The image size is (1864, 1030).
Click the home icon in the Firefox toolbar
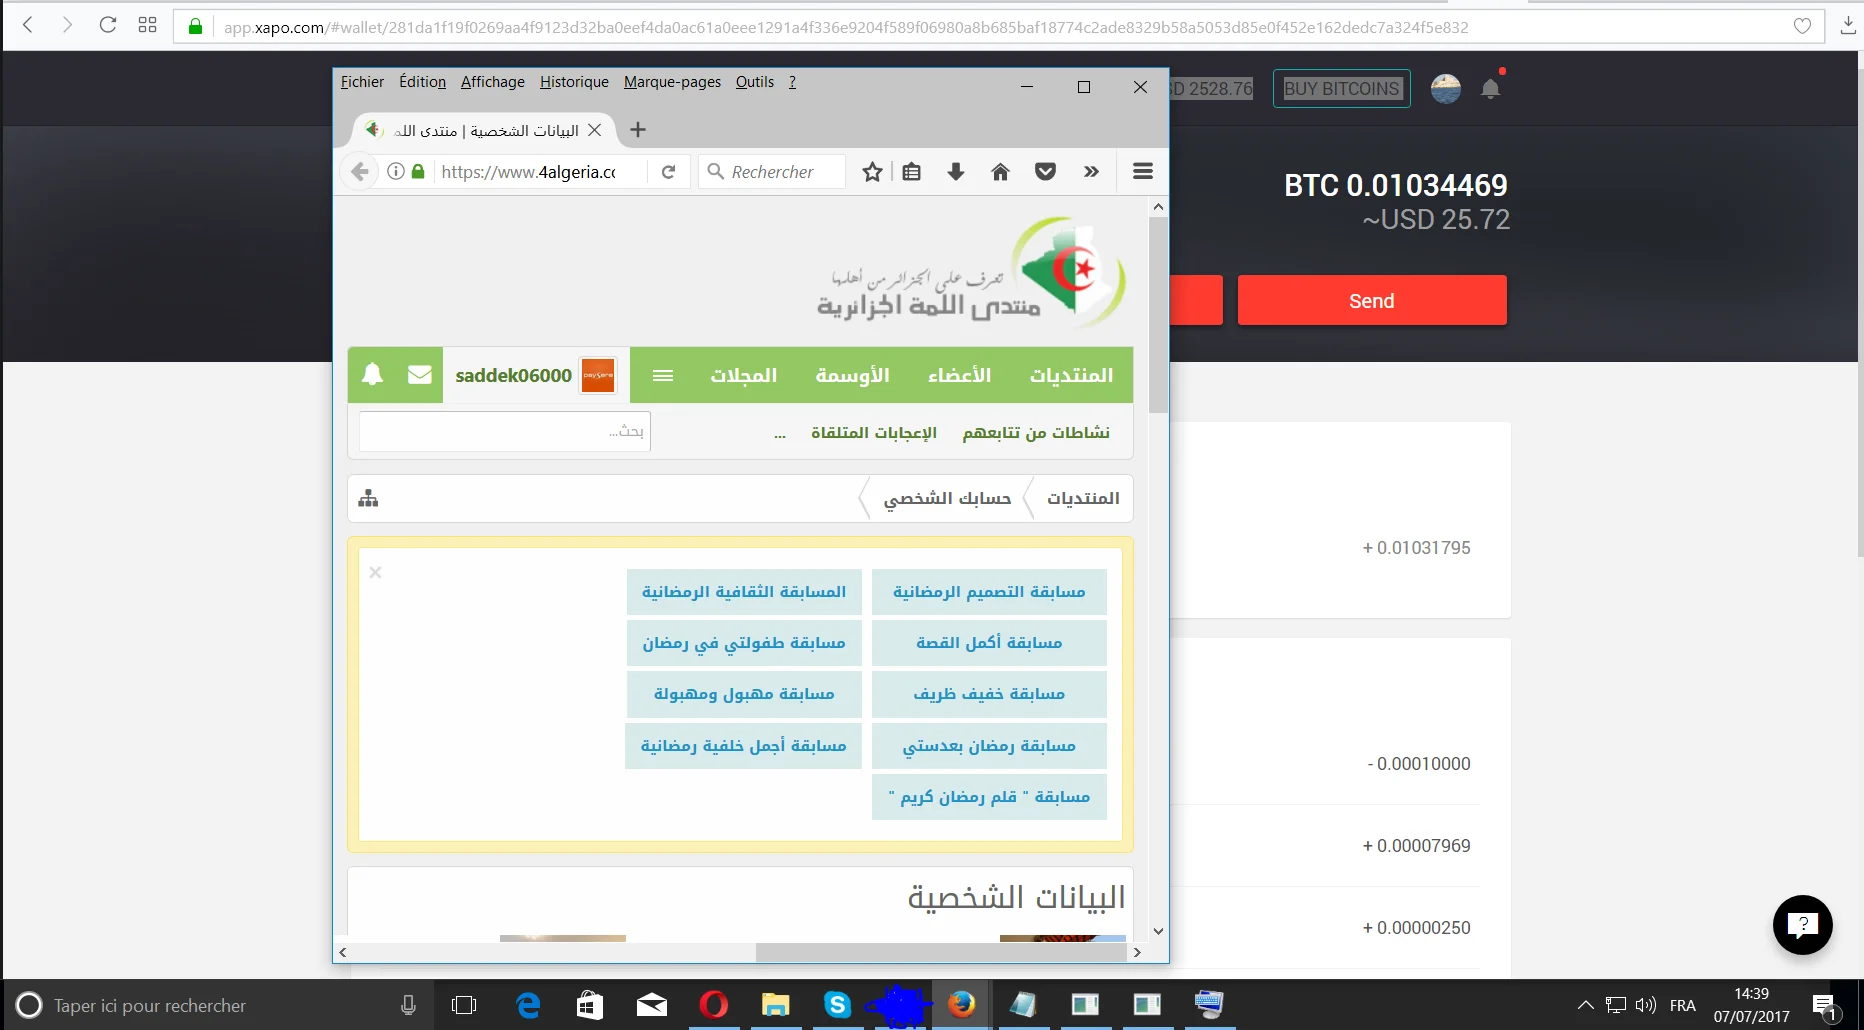[x=1000, y=171]
